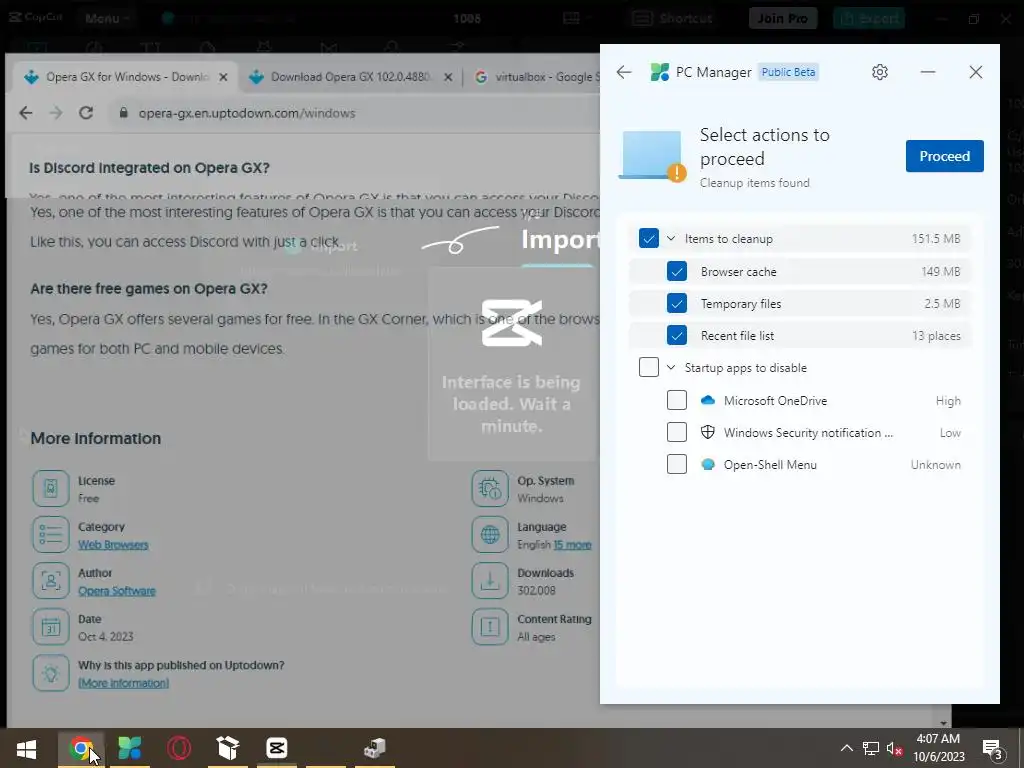Click the muted volume tray icon
The width and height of the screenshot is (1024, 768).
pyautogui.click(x=895, y=749)
